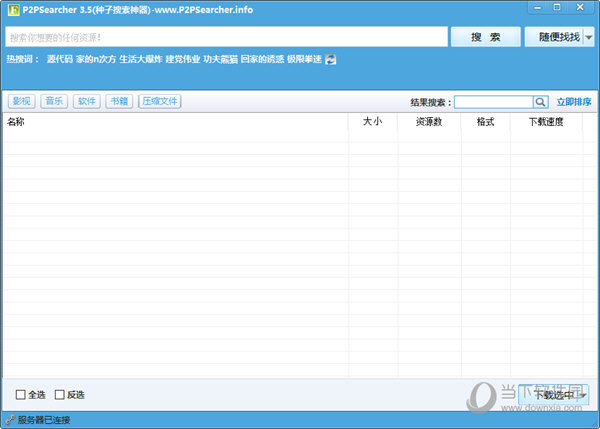600x429 pixels.
Task: Toggle the 反选 checkbox
Action: point(60,394)
